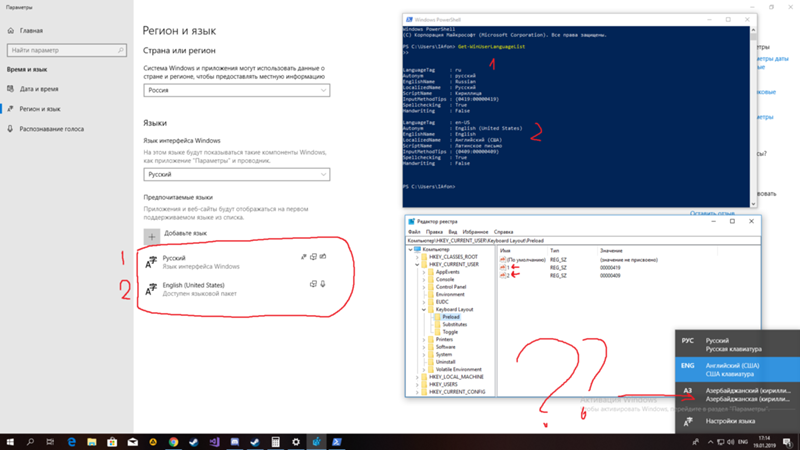
Task: Open the country dropdown showing Россия
Action: 237,90
